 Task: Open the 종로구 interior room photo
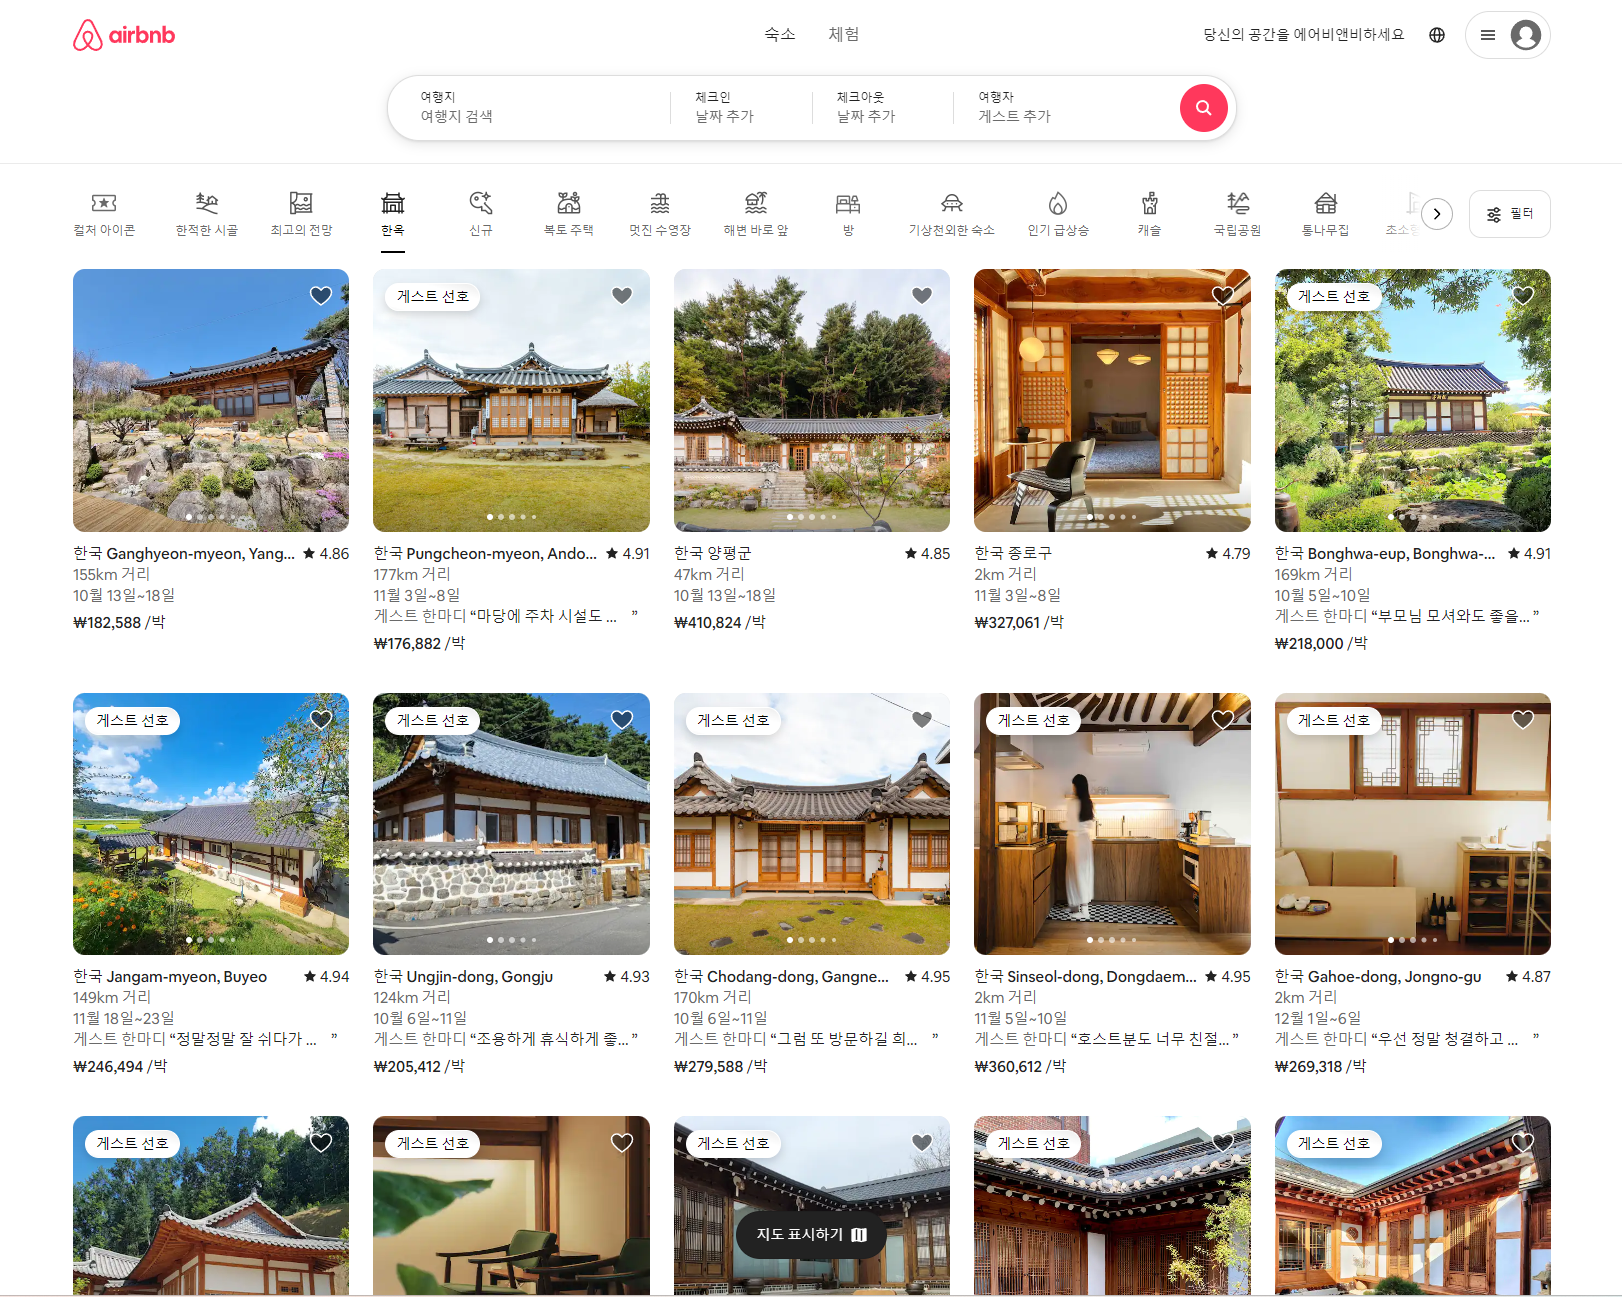[1112, 400]
